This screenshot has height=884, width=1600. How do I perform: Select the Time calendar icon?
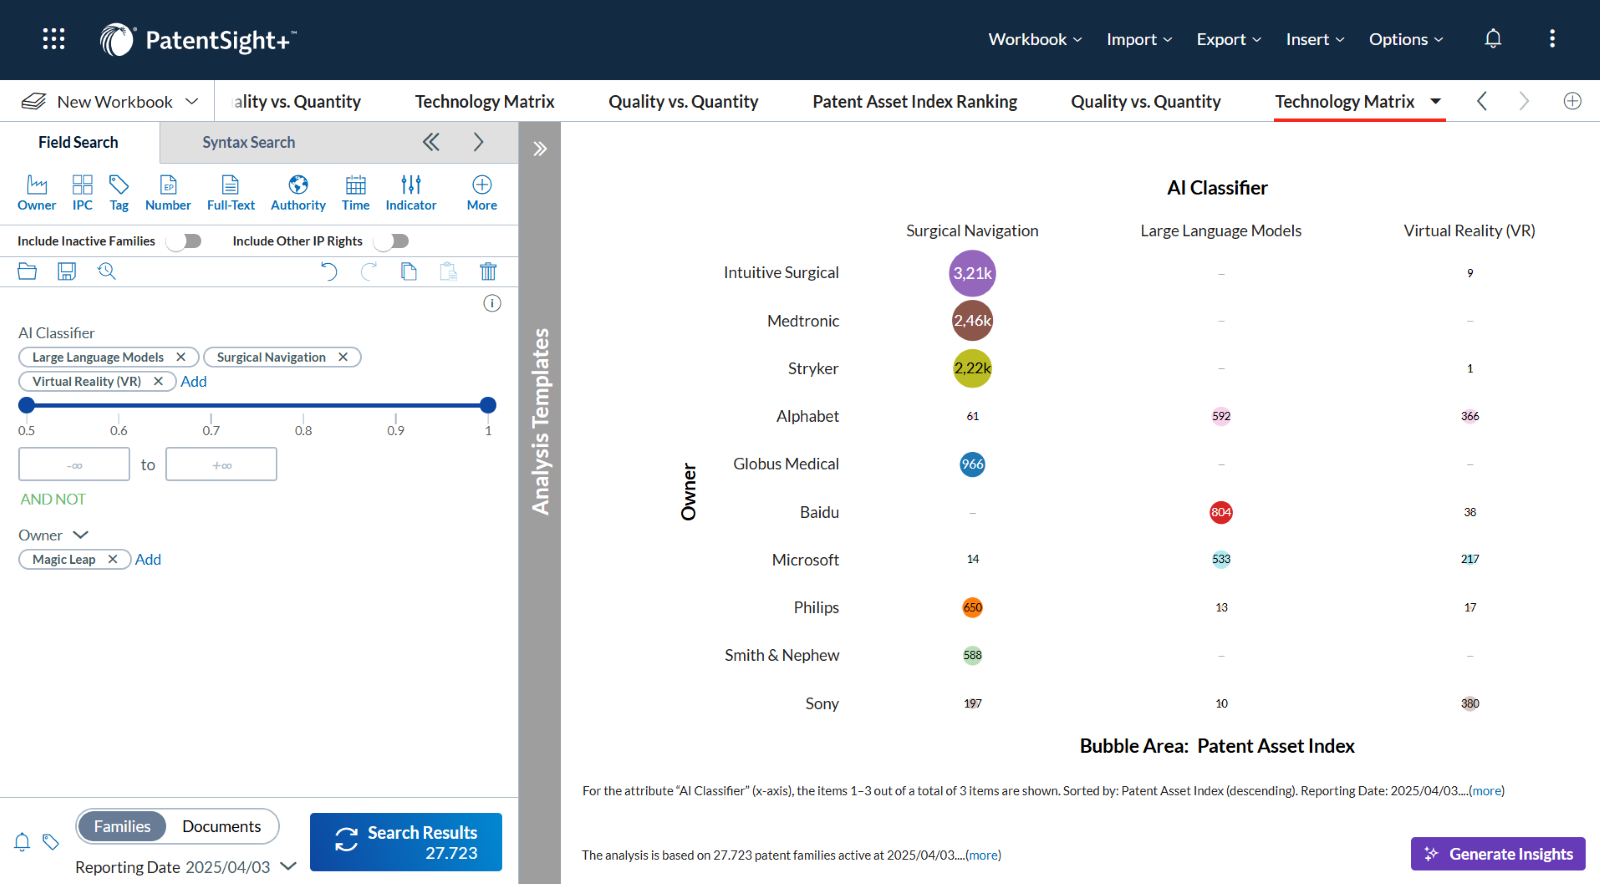(356, 193)
